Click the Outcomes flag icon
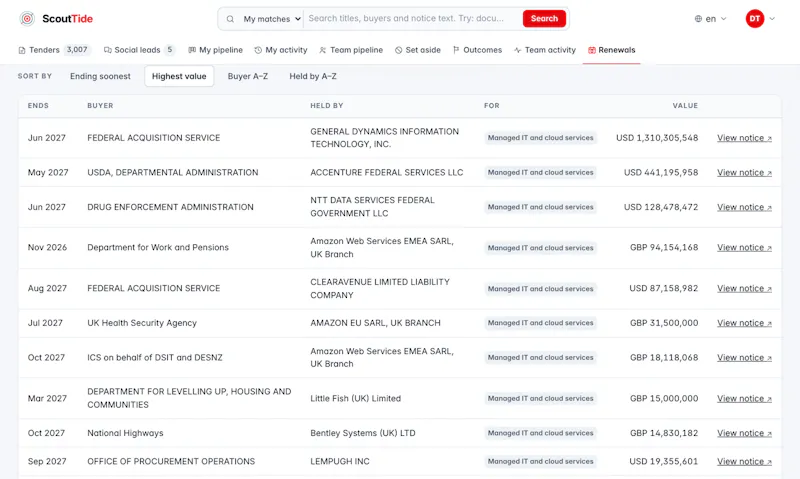800x479 pixels. pos(456,50)
